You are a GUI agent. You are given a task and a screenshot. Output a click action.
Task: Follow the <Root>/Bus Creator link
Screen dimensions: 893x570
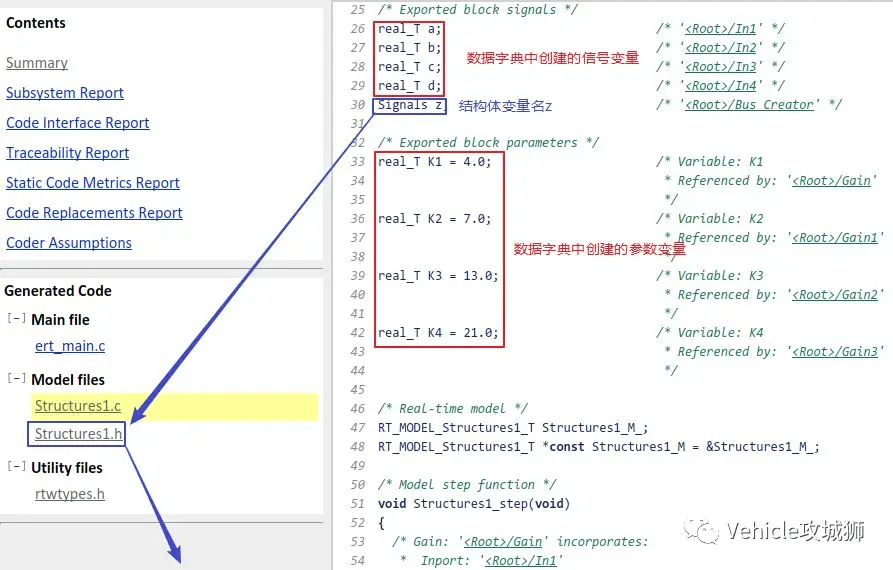[749, 105]
